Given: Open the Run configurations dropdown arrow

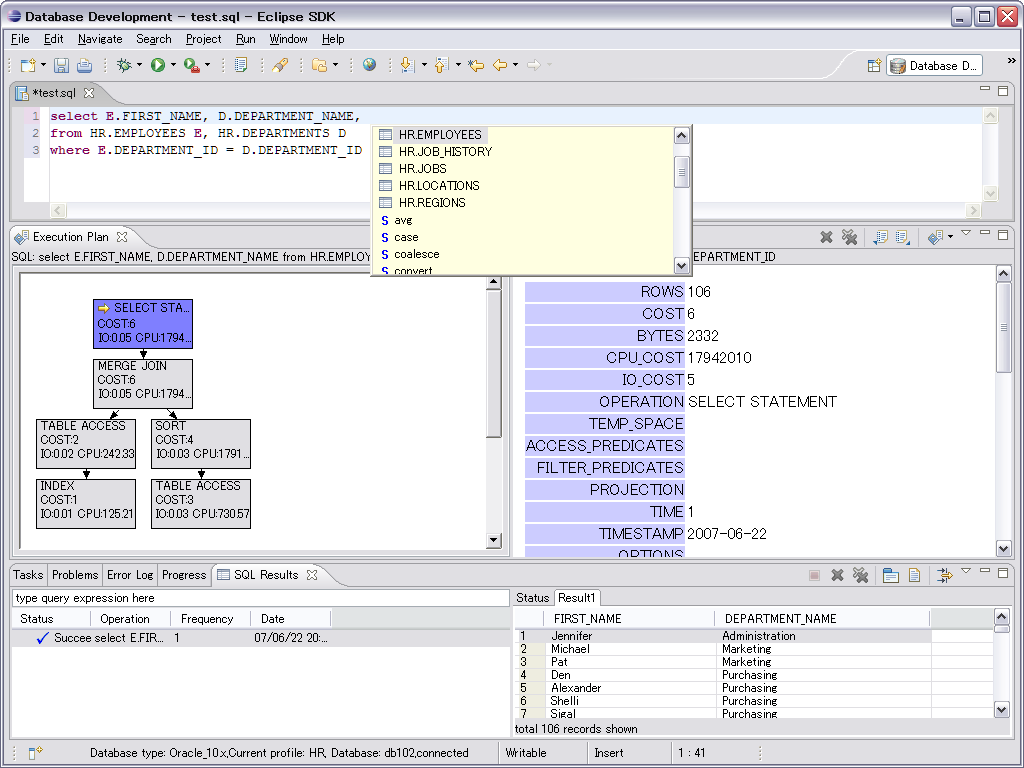Looking at the screenshot, I should (x=173, y=65).
